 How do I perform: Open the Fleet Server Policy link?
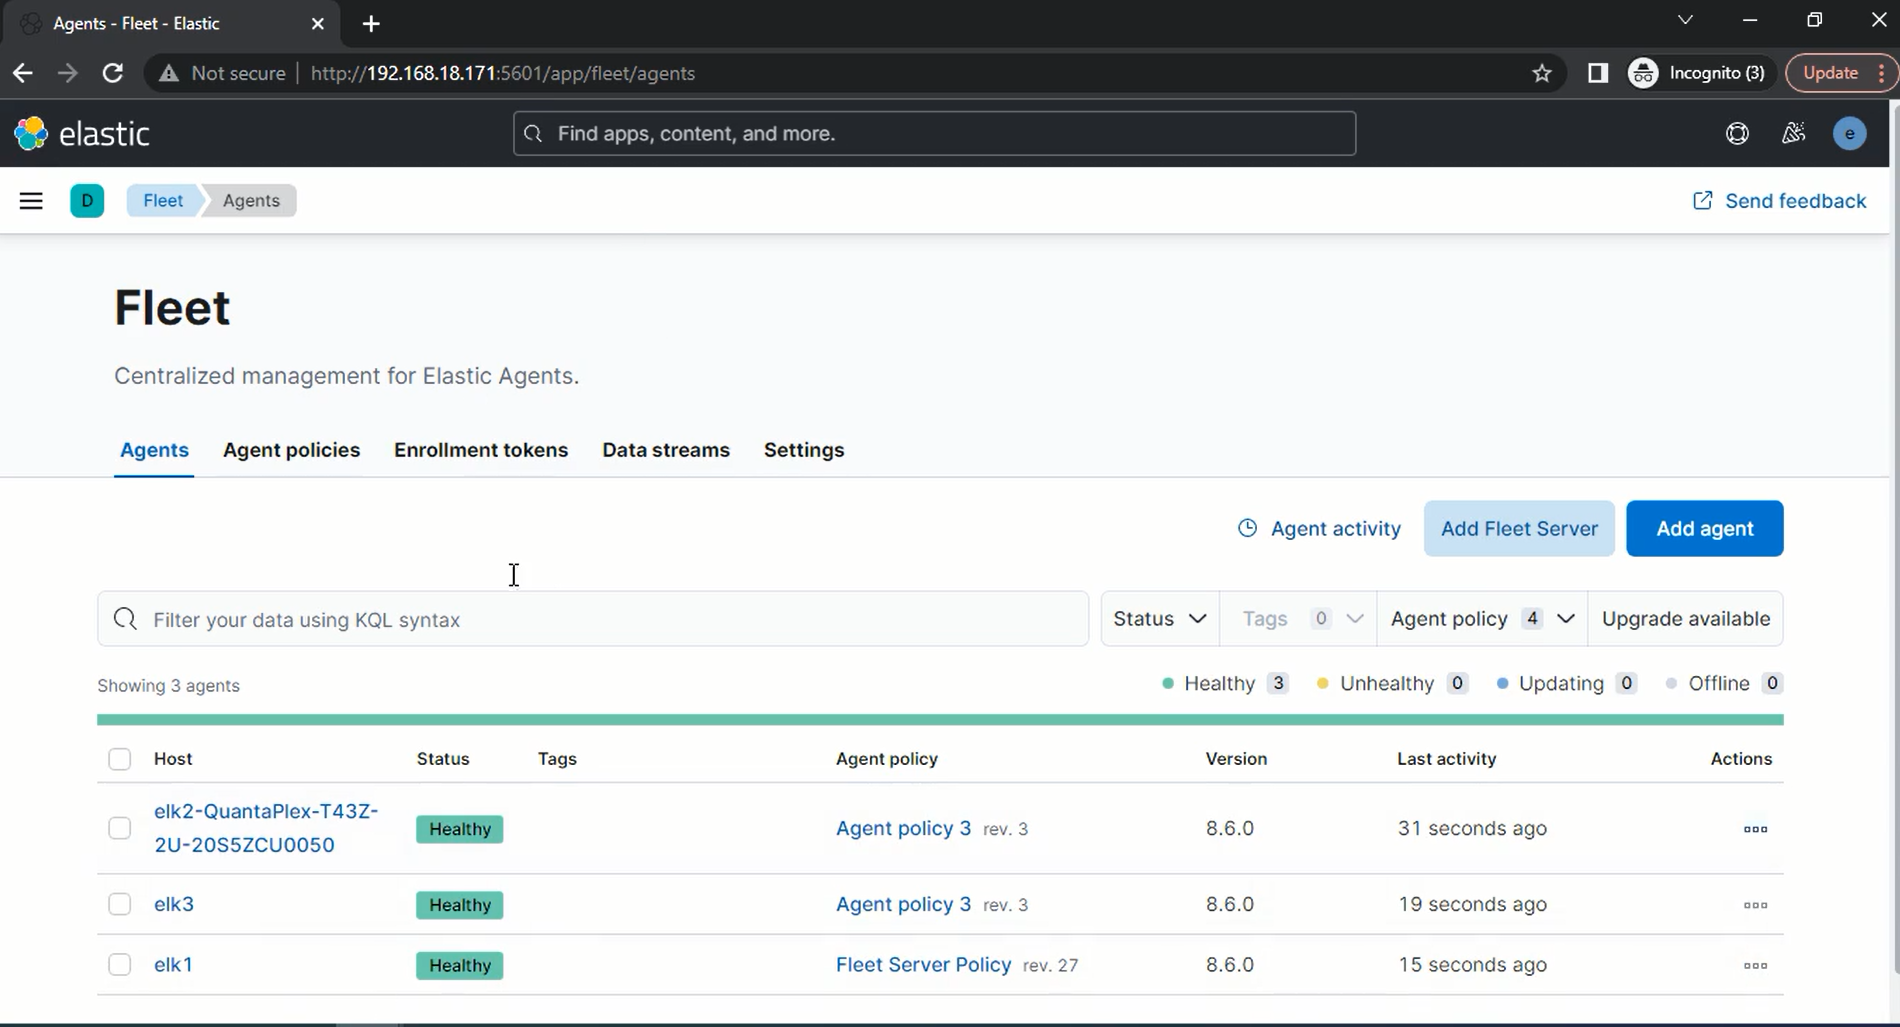click(922, 964)
